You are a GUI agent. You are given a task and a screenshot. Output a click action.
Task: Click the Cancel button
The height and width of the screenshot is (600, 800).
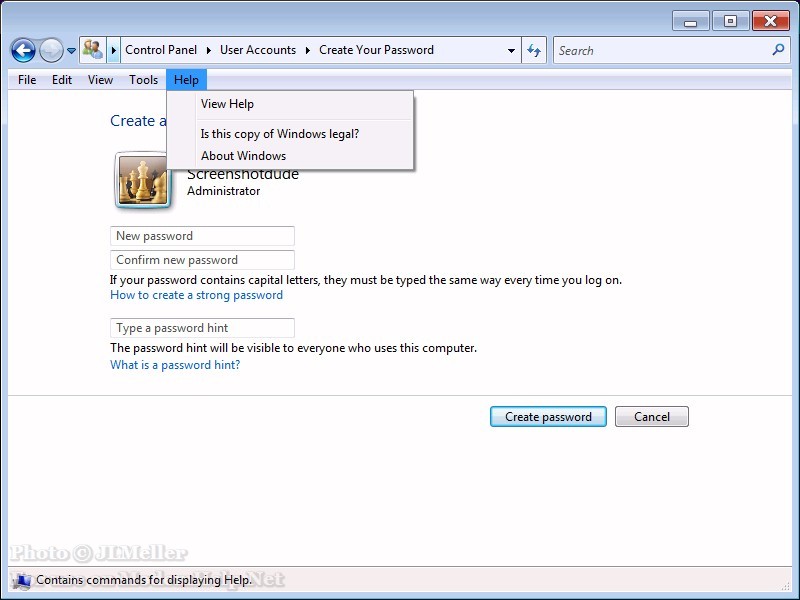[651, 417]
